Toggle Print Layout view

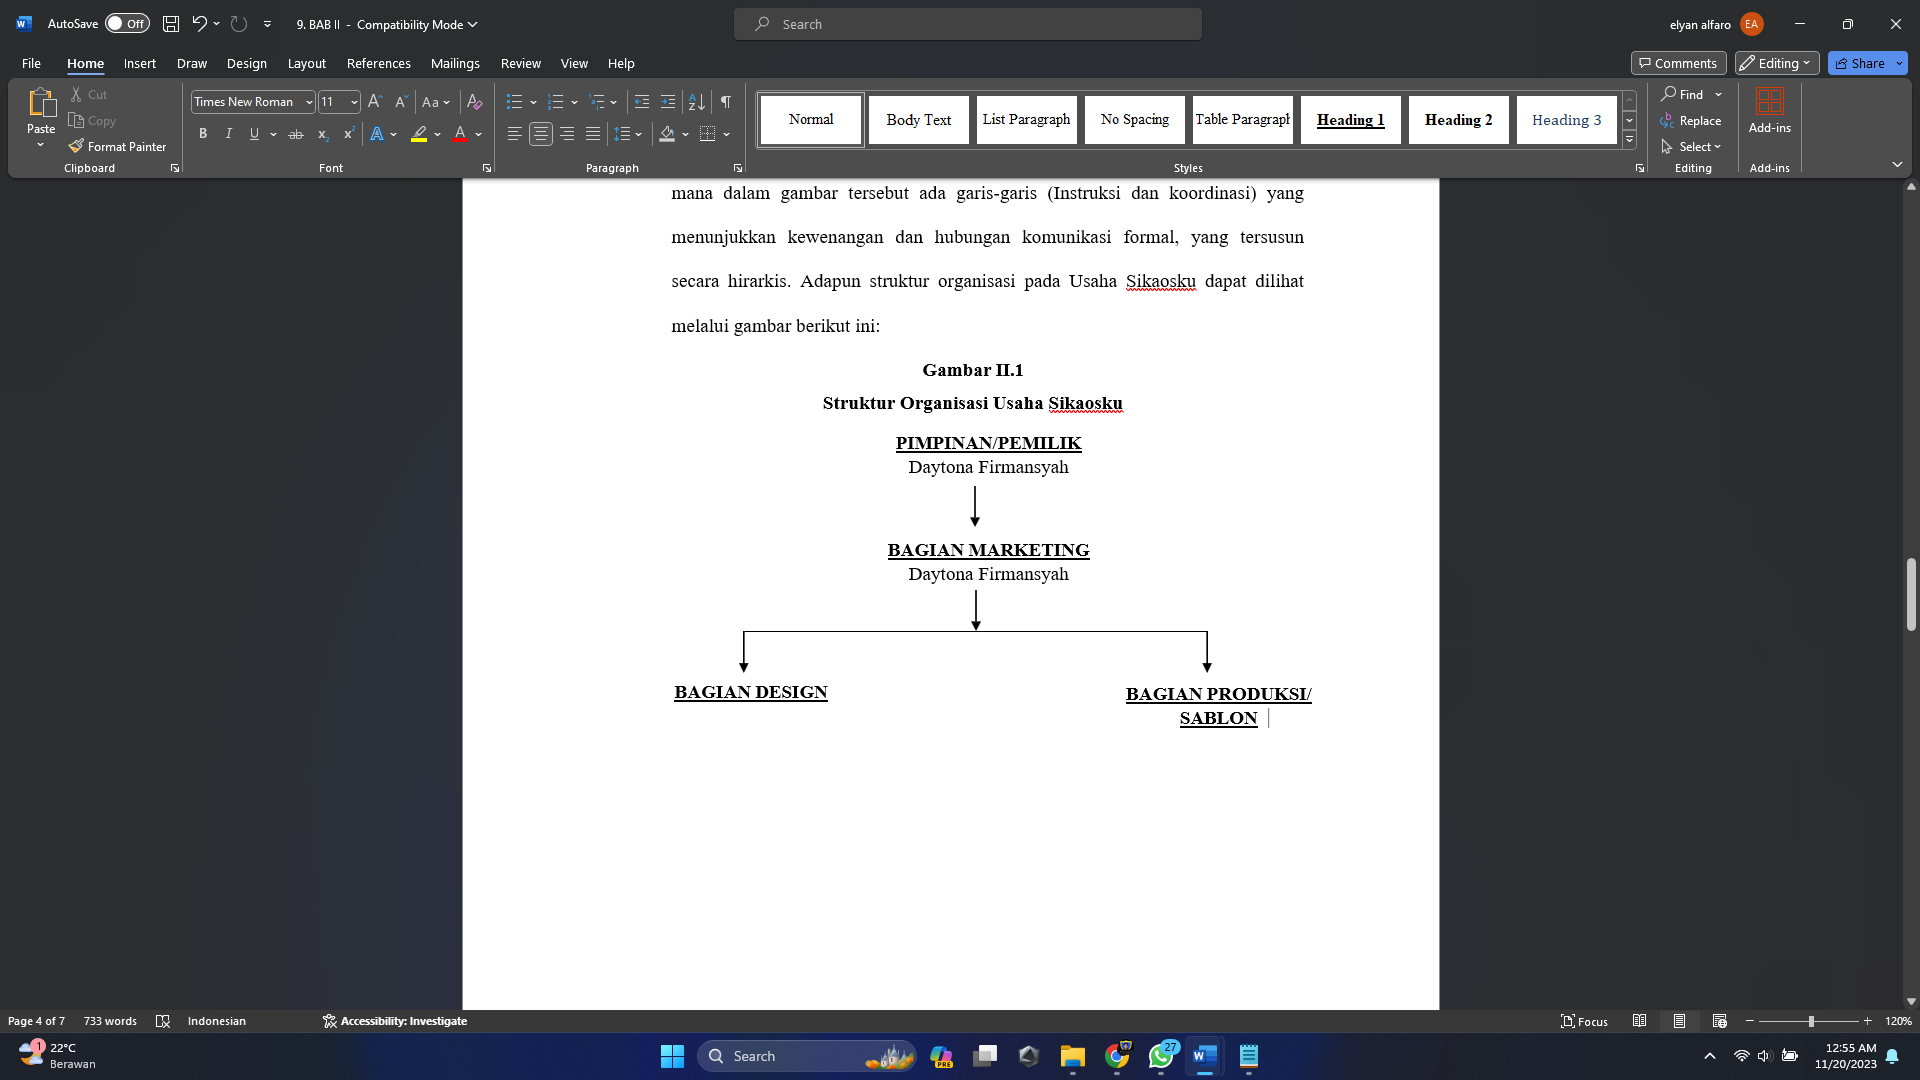(1680, 1021)
